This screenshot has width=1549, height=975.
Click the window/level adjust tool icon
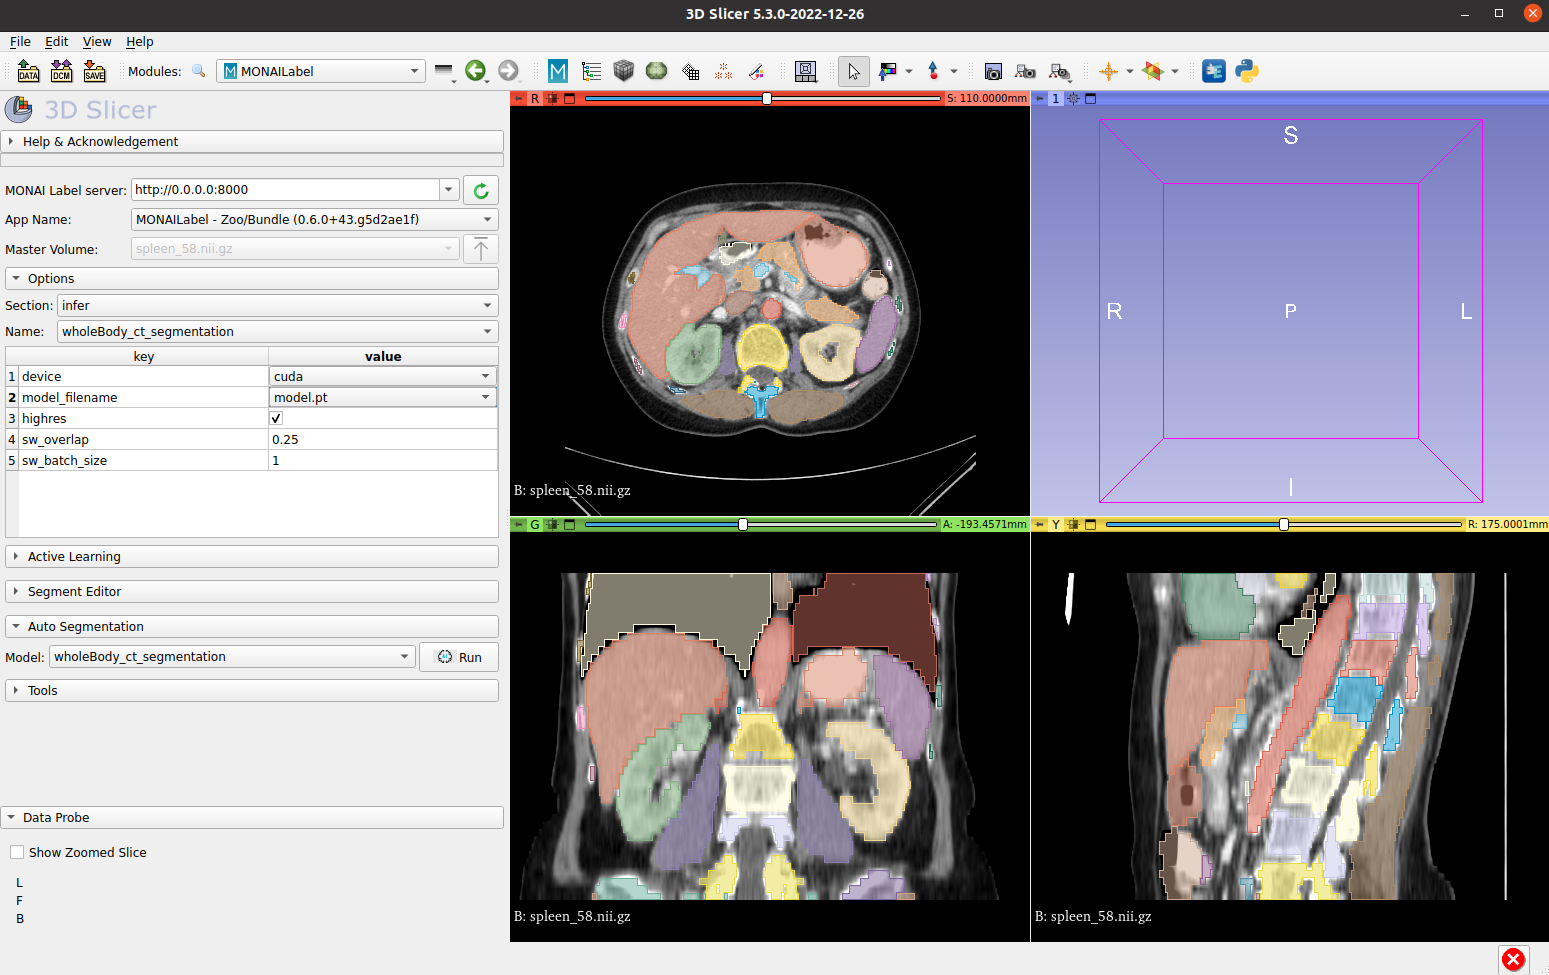[887, 71]
